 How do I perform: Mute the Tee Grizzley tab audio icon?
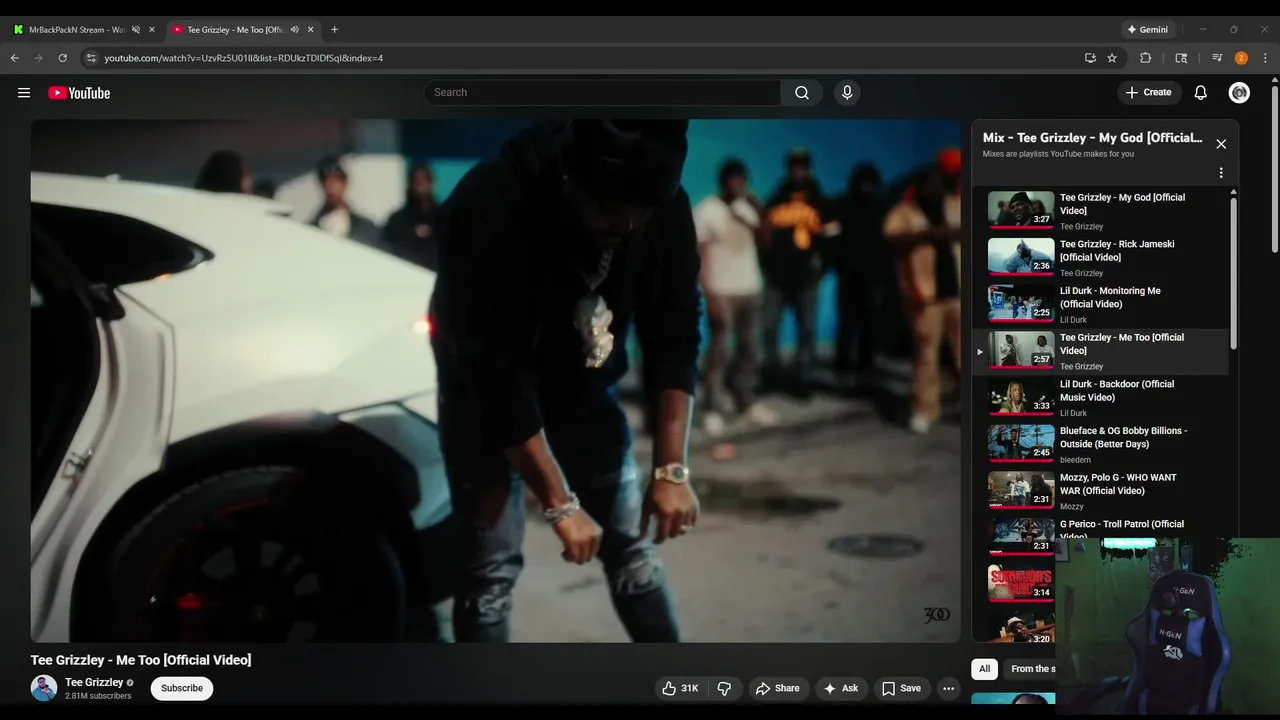(x=294, y=30)
